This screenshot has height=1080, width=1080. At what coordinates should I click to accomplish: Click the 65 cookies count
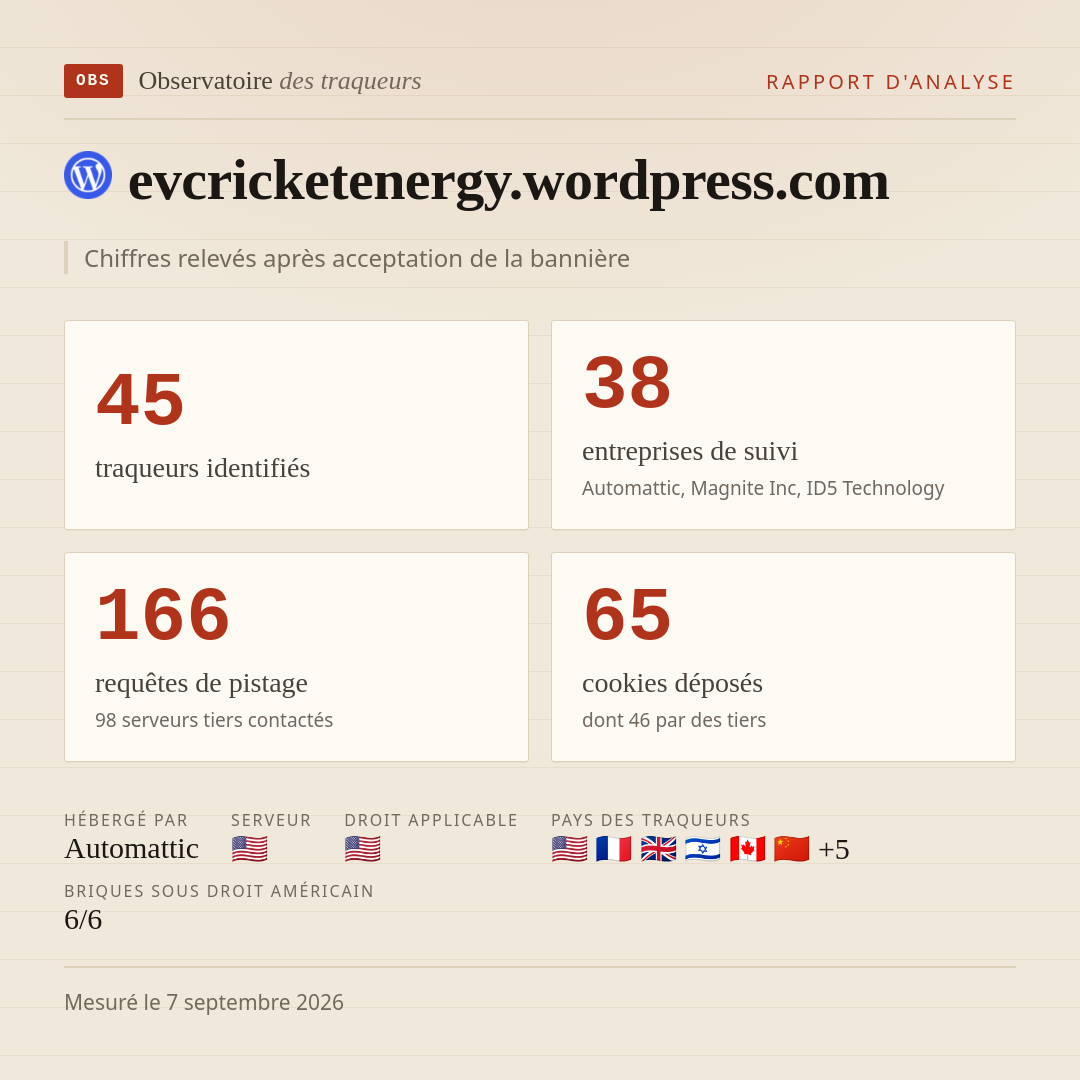point(627,614)
